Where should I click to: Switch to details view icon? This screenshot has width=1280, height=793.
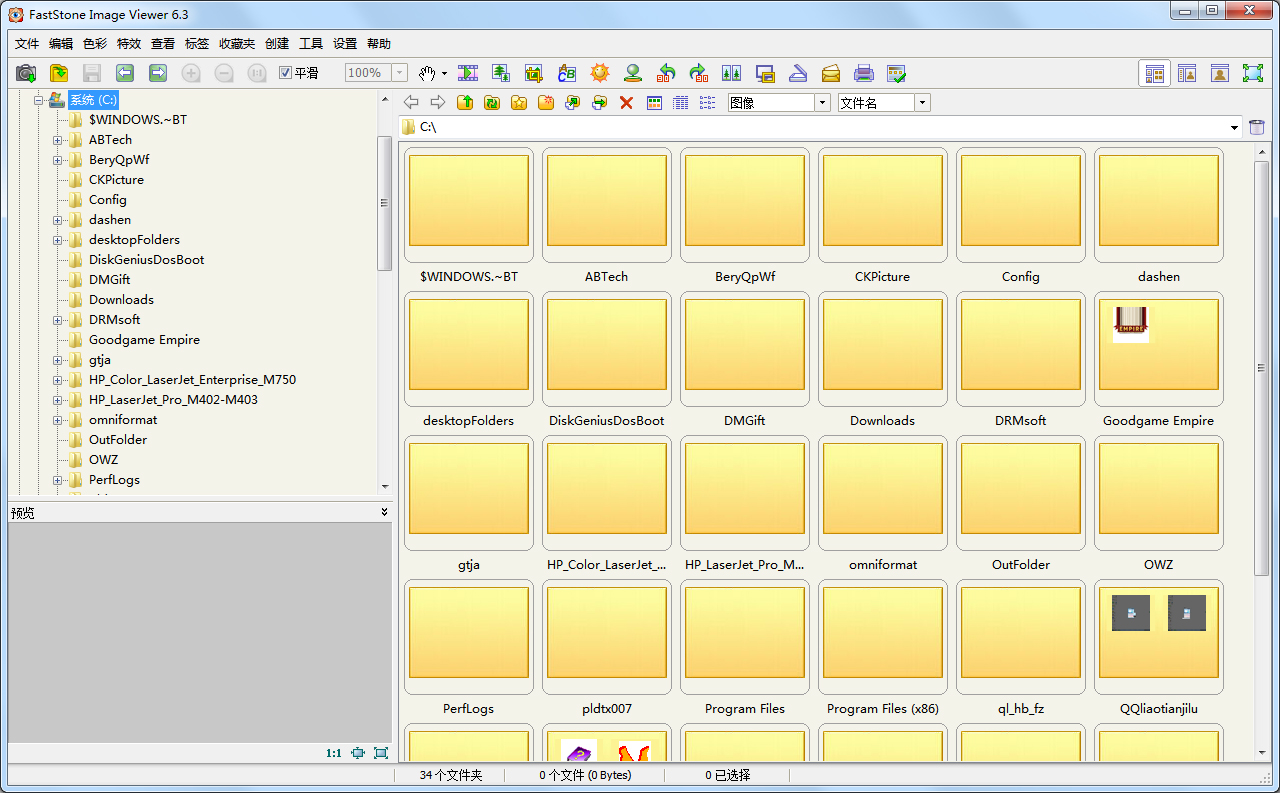[682, 102]
